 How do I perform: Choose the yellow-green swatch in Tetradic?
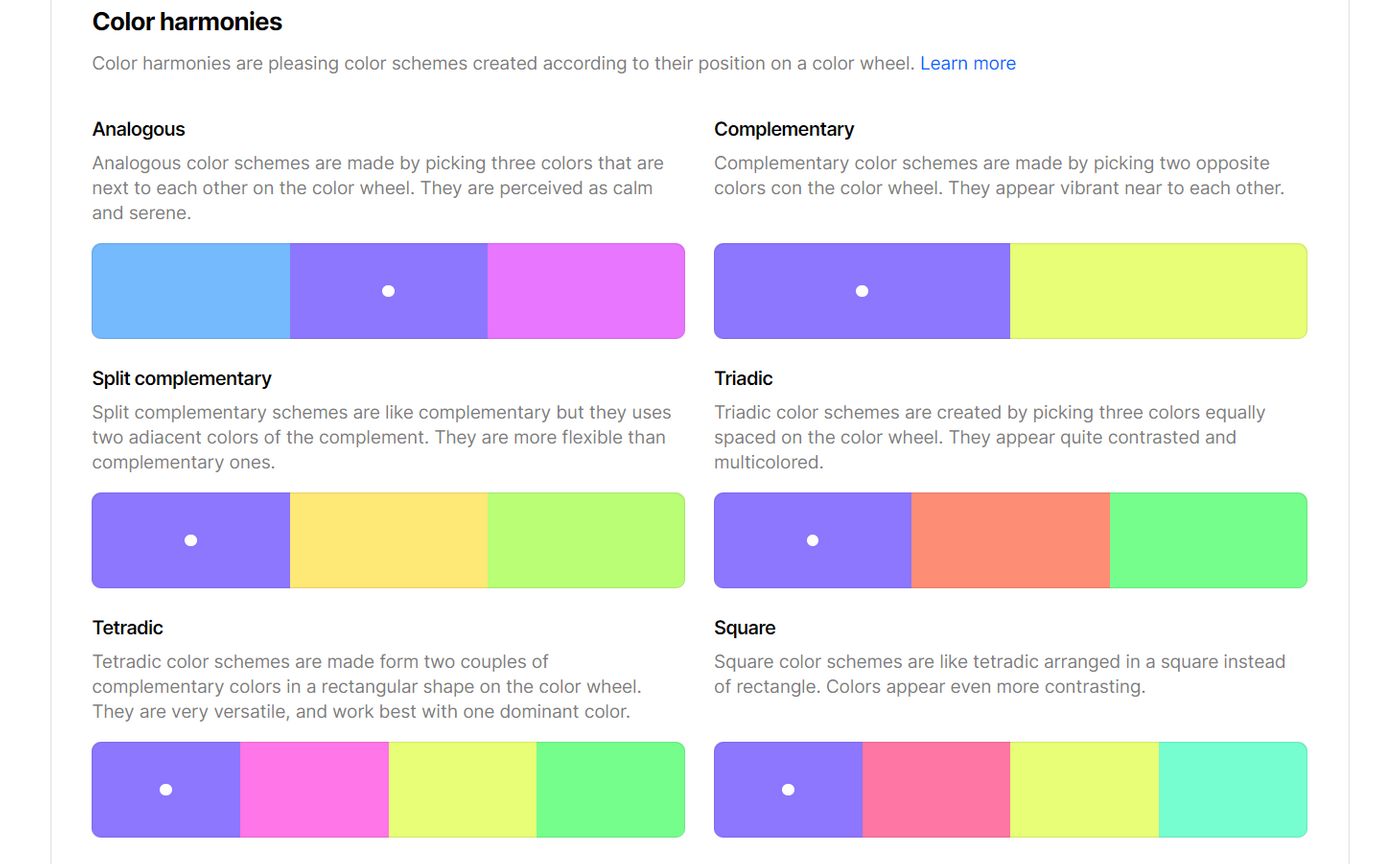pyautogui.click(x=463, y=789)
